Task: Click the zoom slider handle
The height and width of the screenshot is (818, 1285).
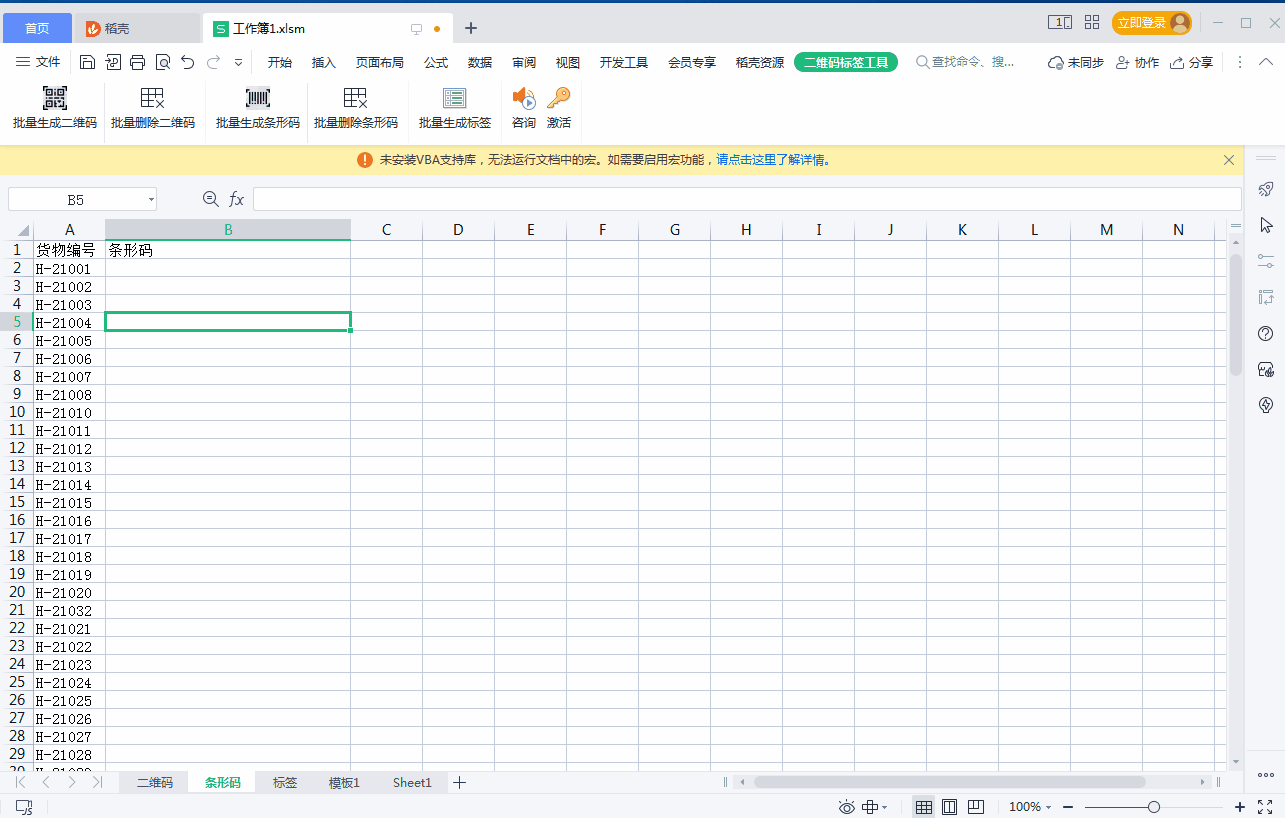Action: click(1154, 807)
